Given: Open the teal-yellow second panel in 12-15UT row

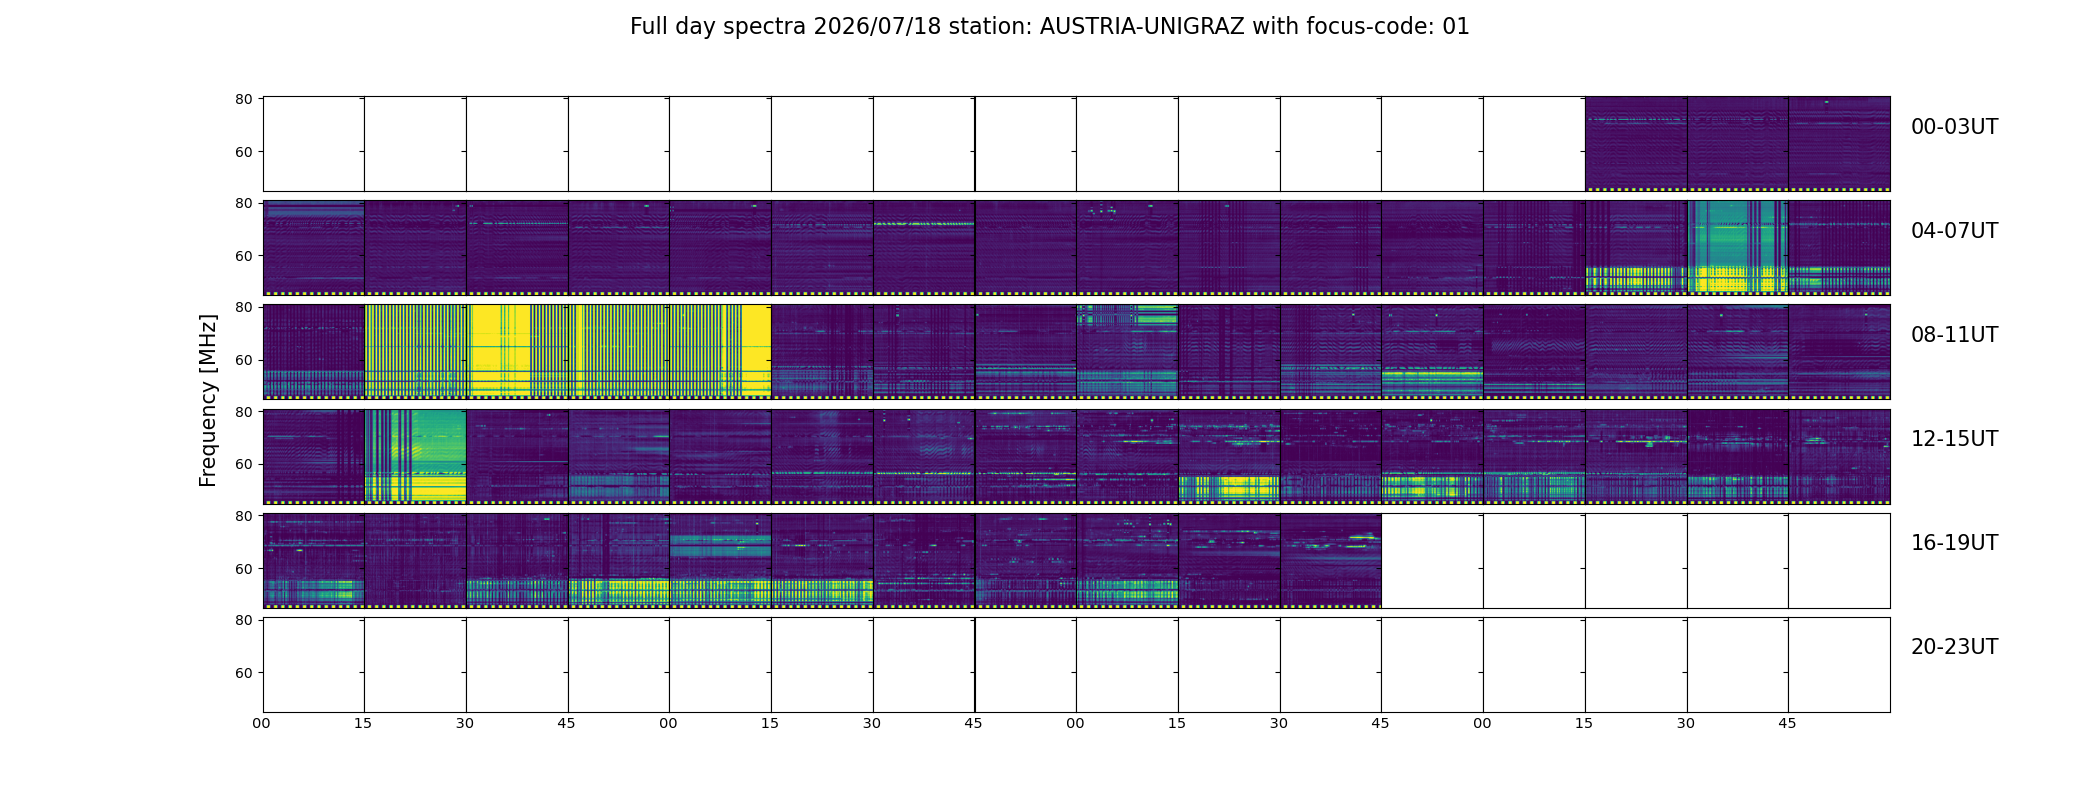Looking at the screenshot, I should point(415,455).
